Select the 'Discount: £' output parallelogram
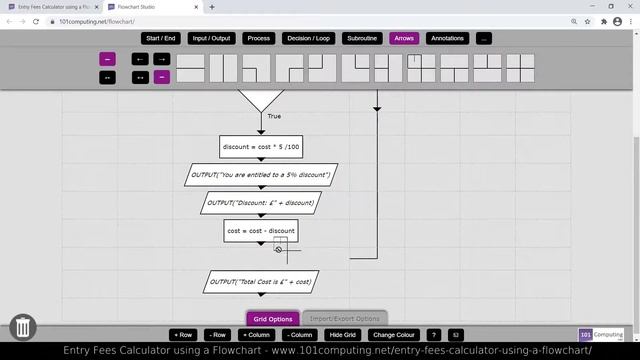 (261, 203)
